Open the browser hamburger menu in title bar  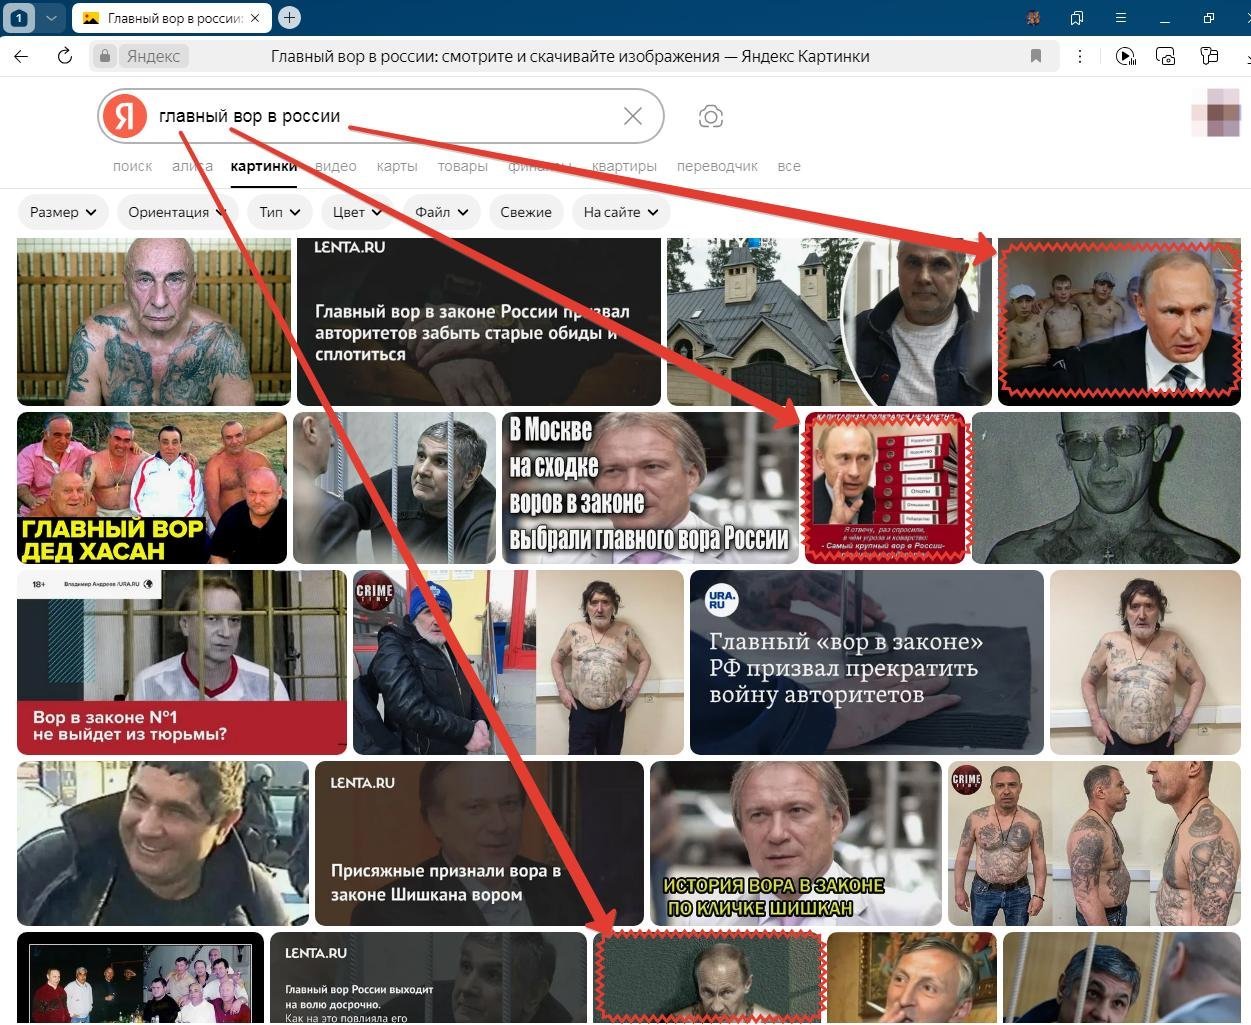[x=1121, y=17]
